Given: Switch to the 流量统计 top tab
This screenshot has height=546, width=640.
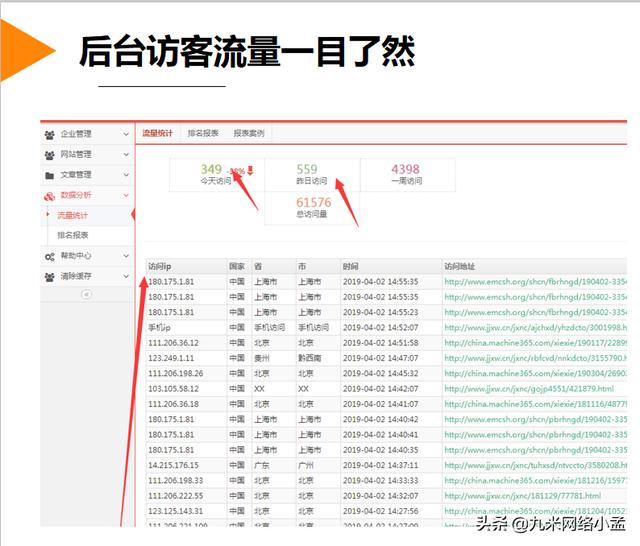Looking at the screenshot, I should pos(158,133).
